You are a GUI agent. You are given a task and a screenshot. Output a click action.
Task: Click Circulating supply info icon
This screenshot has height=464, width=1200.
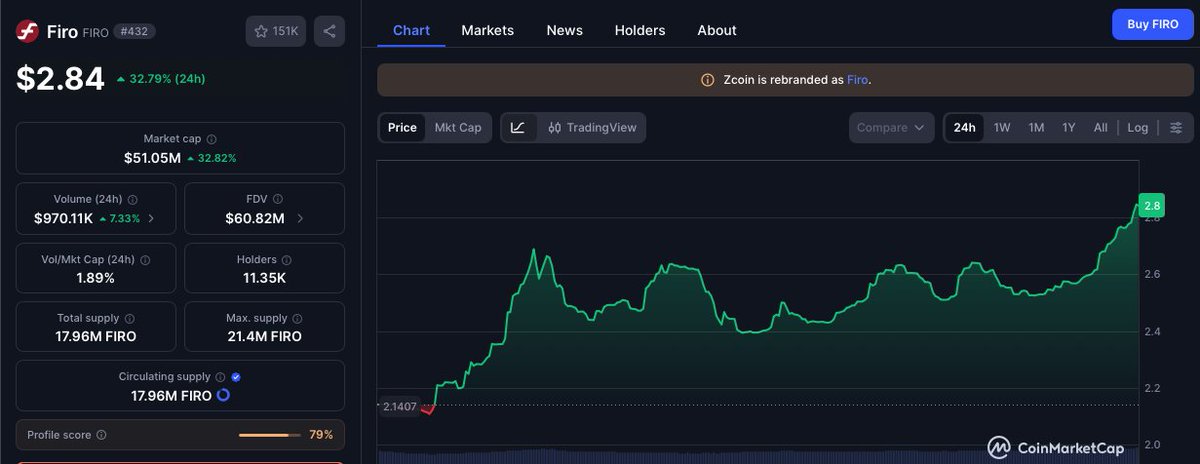219,377
